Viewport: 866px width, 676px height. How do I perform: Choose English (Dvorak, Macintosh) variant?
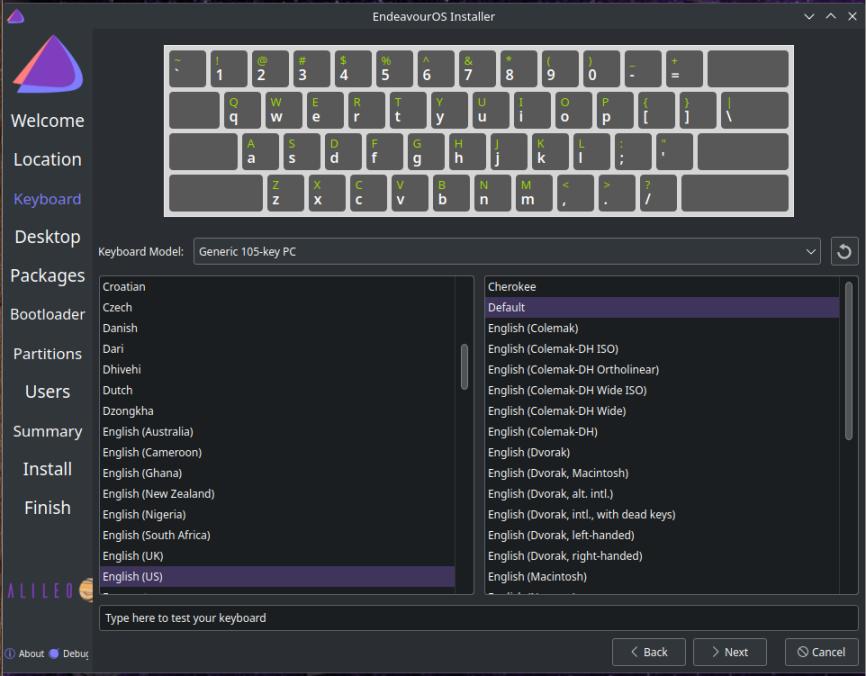coord(662,473)
